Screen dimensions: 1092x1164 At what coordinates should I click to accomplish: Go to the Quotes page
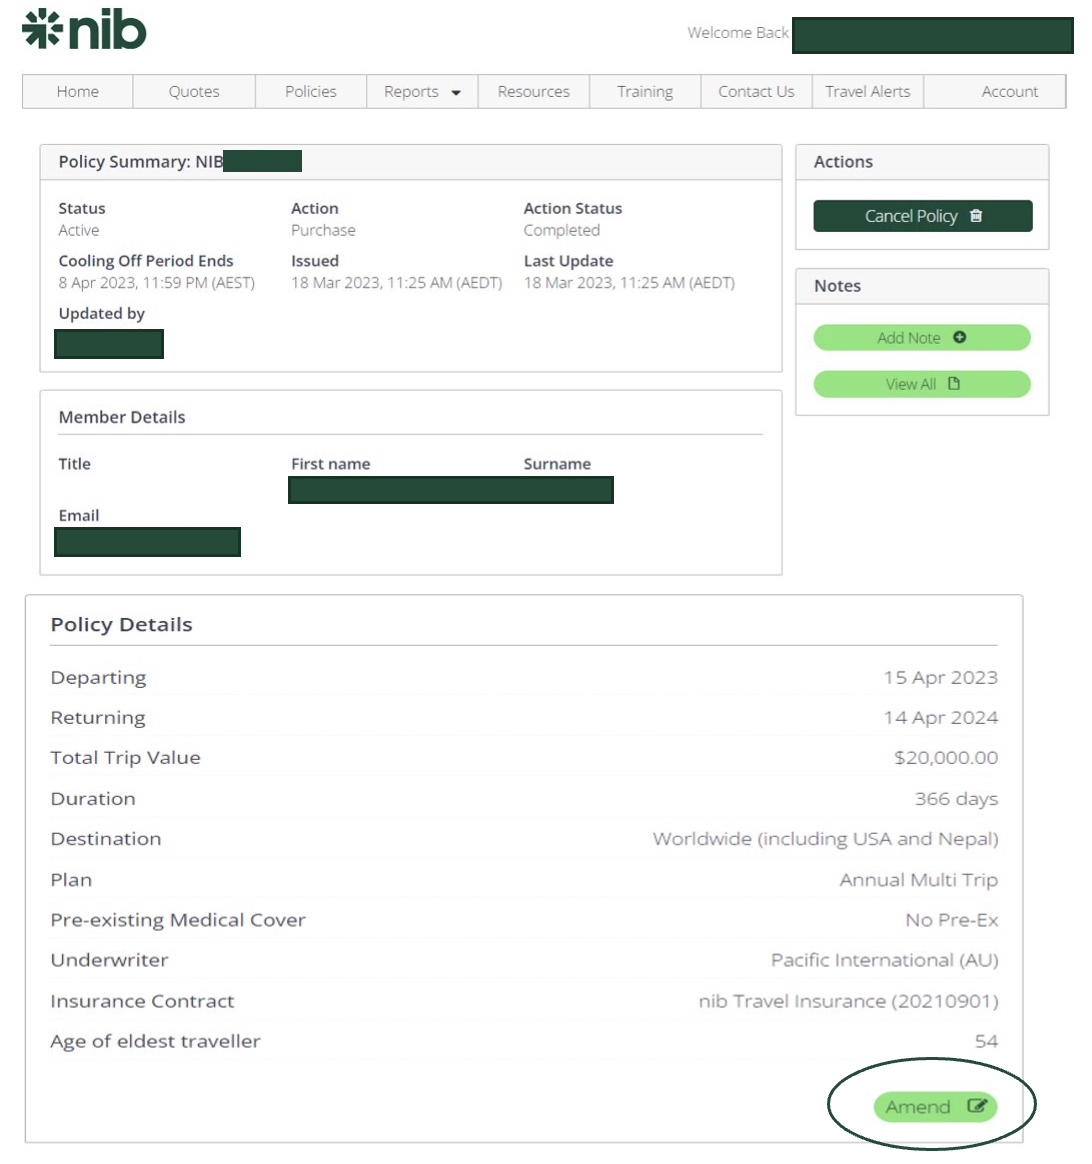[x=194, y=91]
